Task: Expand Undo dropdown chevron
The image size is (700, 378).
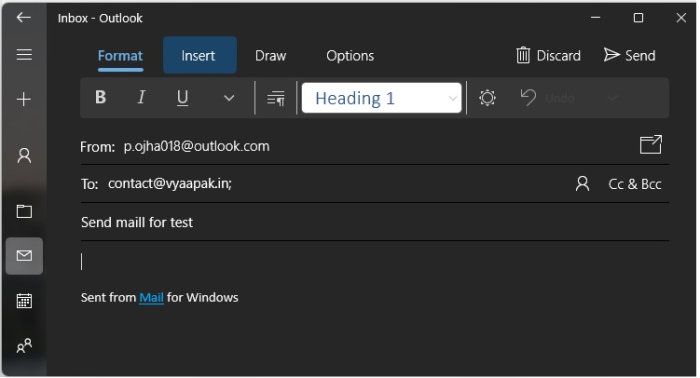Action: pos(612,98)
